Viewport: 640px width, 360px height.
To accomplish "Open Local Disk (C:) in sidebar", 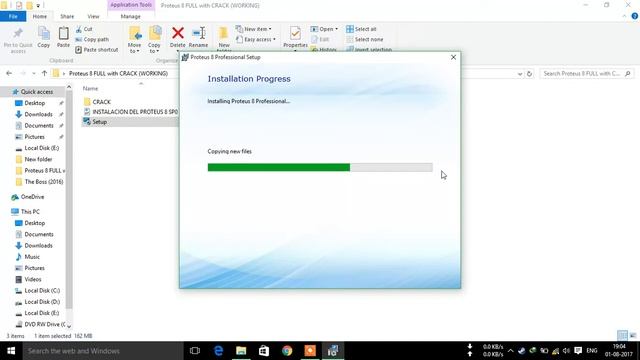I will pos(42,291).
